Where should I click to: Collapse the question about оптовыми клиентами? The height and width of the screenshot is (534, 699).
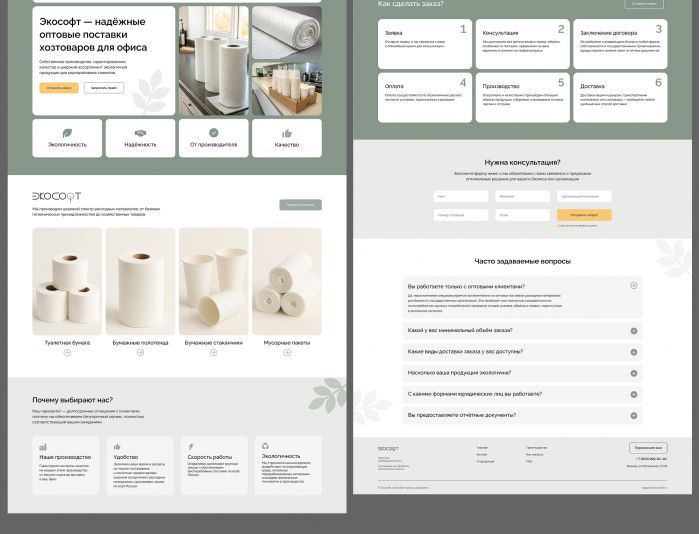[633, 285]
